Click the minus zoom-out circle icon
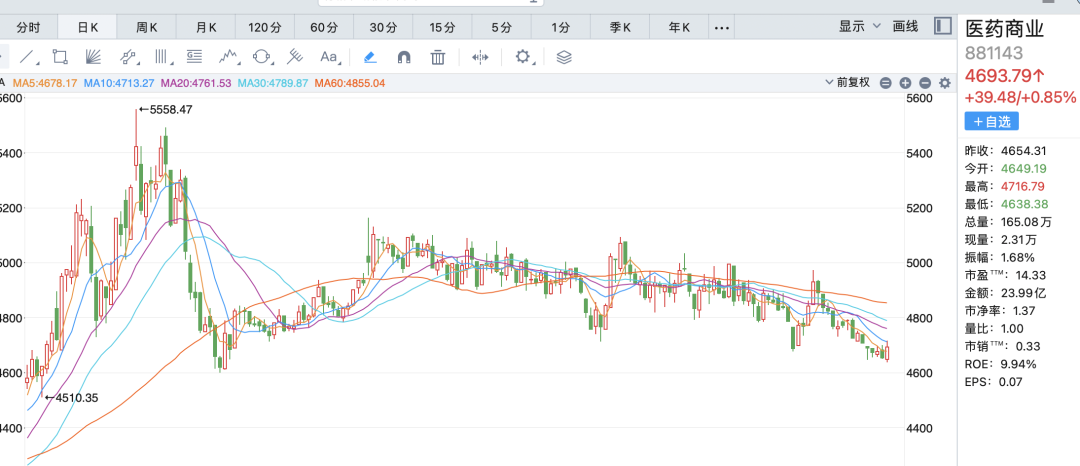1080x466 pixels. (925, 83)
